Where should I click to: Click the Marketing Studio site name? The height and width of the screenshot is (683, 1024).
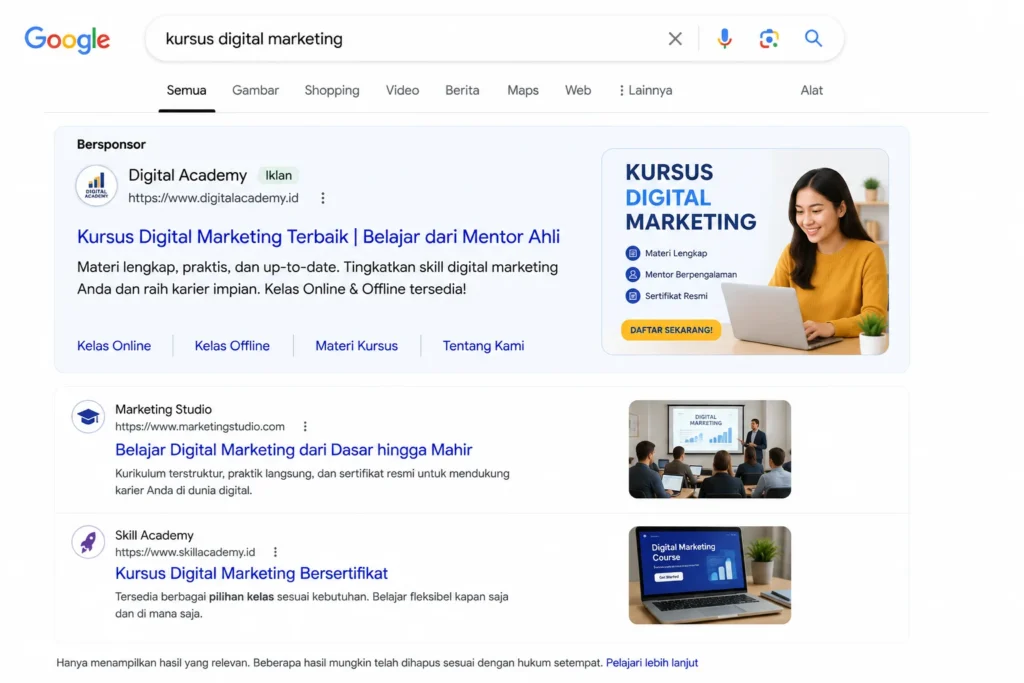163,409
